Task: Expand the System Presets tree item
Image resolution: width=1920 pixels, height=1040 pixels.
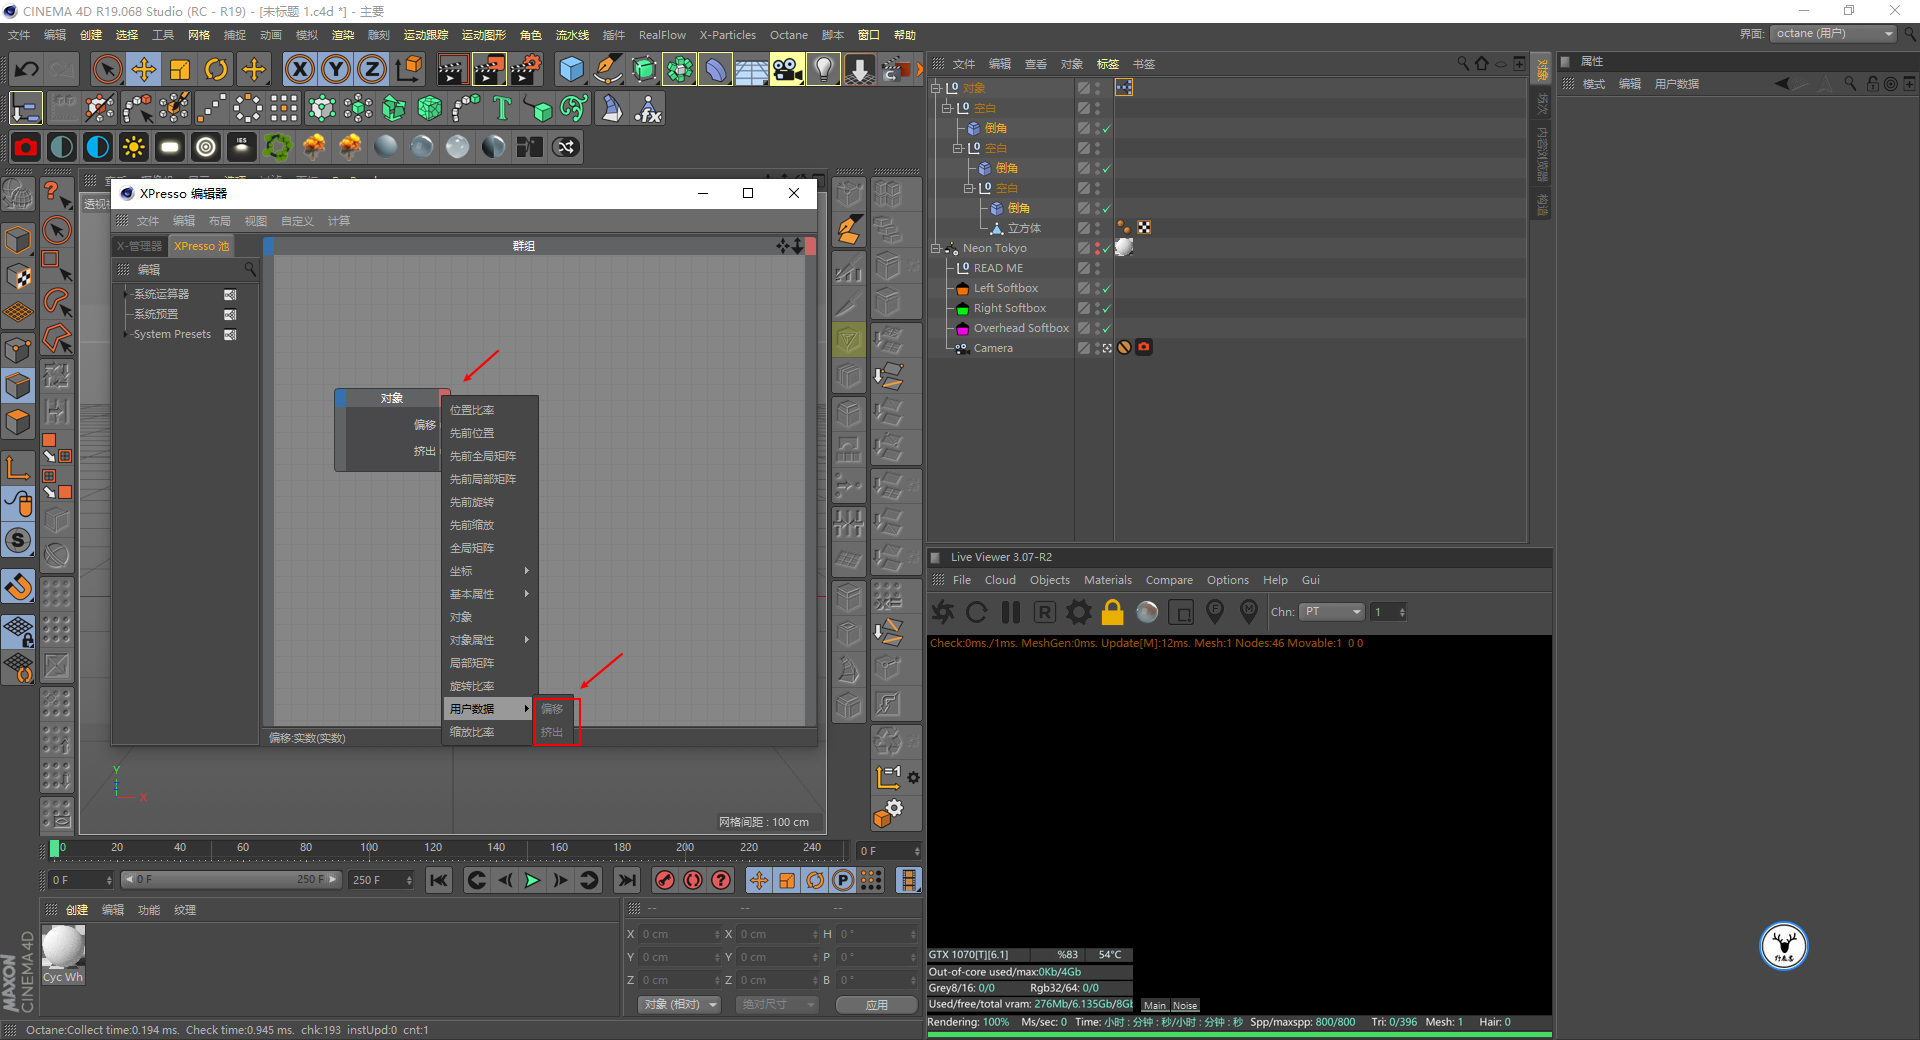Action: [126, 334]
